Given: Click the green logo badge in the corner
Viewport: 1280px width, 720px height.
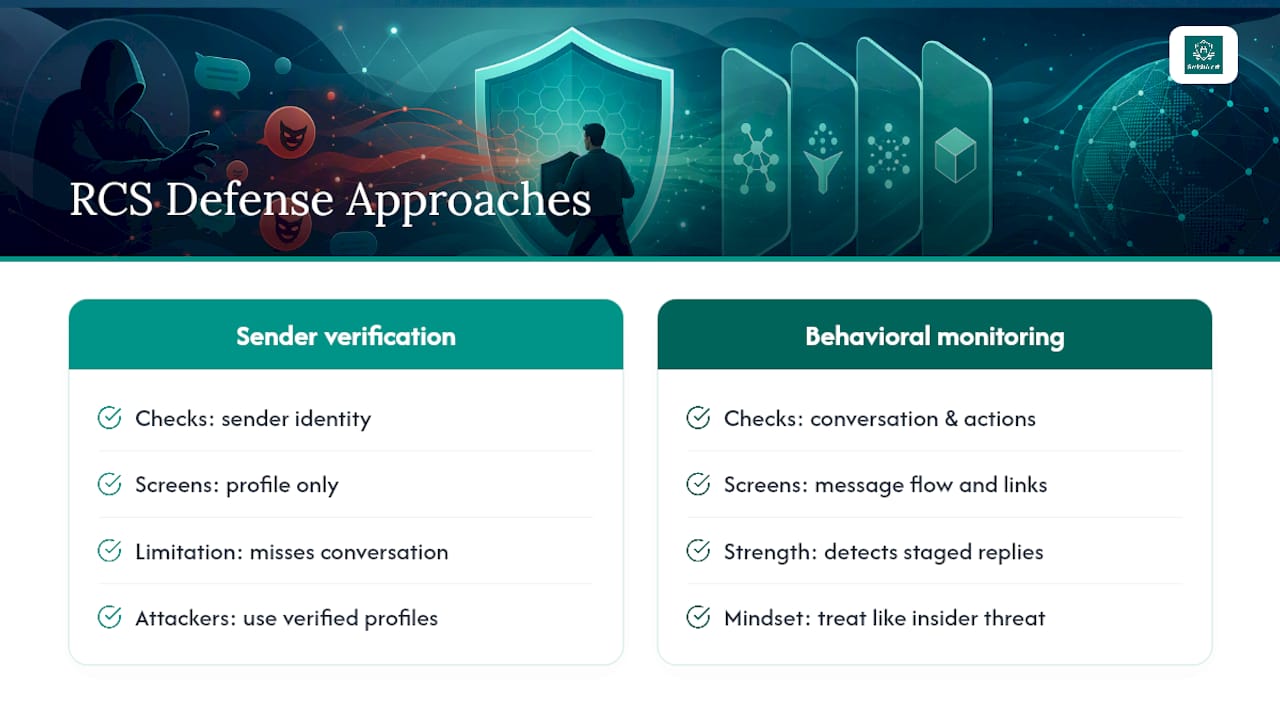Looking at the screenshot, I should click(x=1203, y=55).
